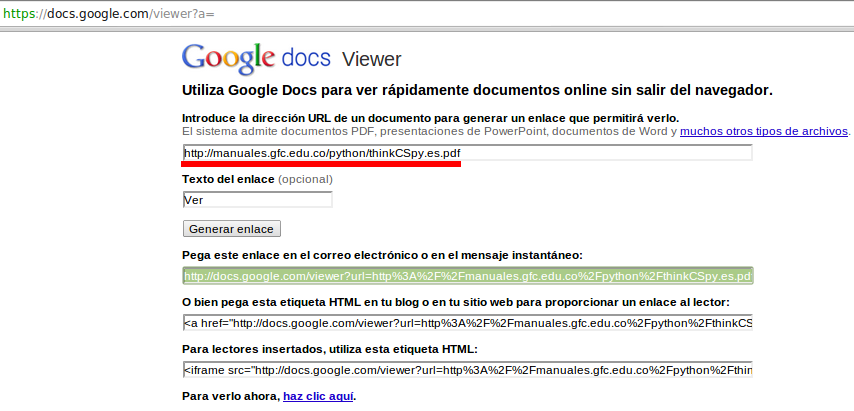Click the 'Texto del enlace' field containing Ver

(x=258, y=200)
